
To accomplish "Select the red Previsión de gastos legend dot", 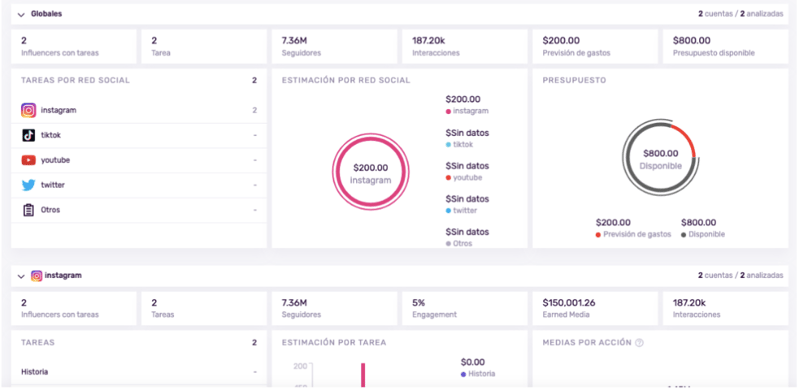I will (x=598, y=235).
